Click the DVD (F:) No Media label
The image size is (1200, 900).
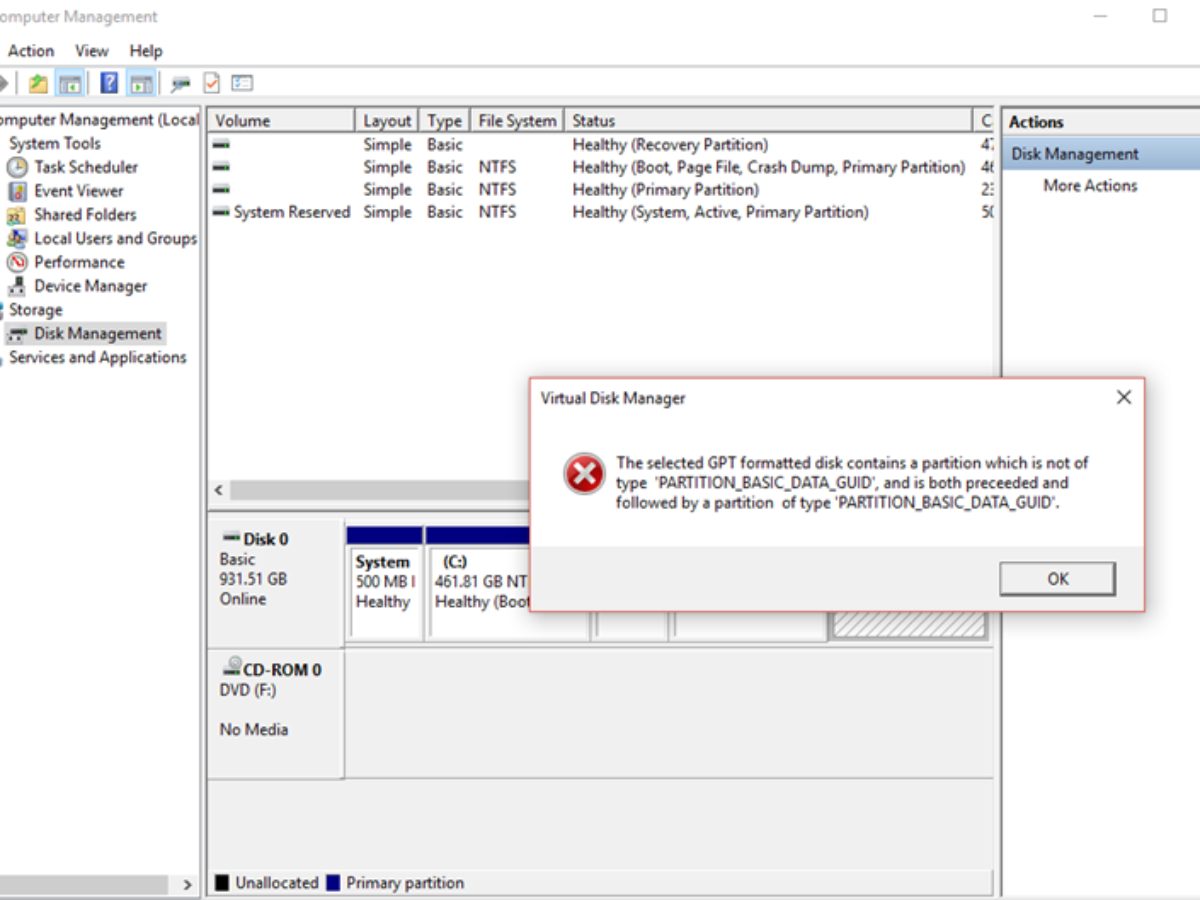254,710
